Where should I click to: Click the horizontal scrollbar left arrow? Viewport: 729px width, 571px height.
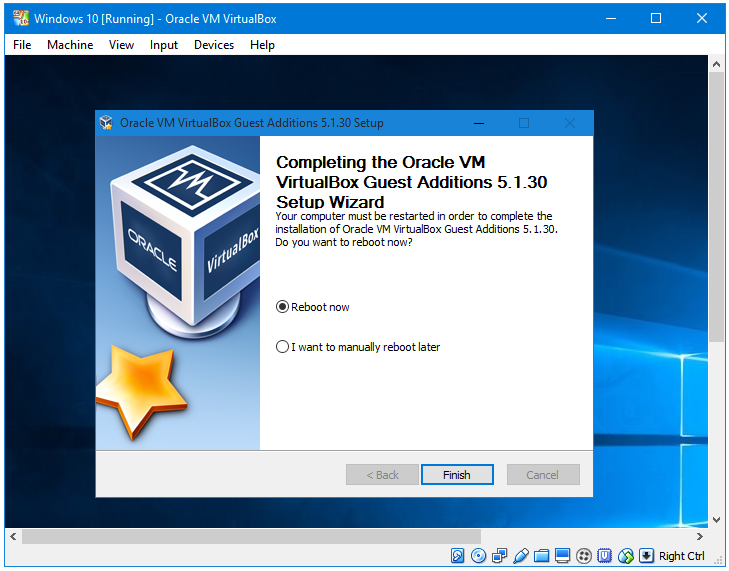click(x=13, y=536)
